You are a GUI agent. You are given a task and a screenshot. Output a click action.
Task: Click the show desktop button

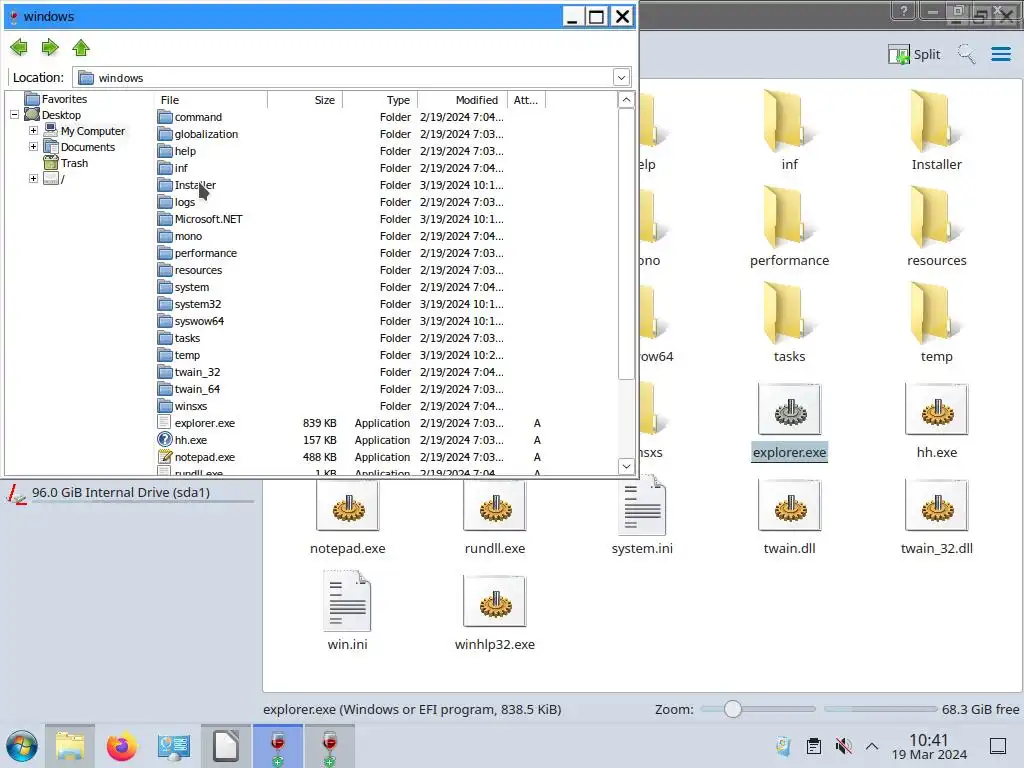coord(998,746)
